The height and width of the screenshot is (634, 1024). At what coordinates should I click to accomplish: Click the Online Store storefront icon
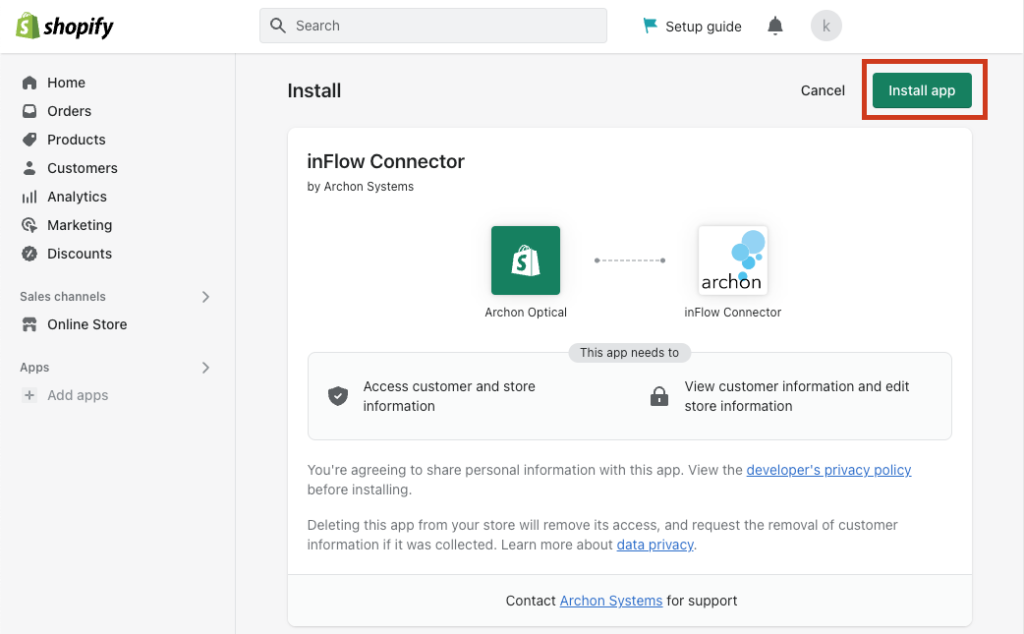coord(29,325)
